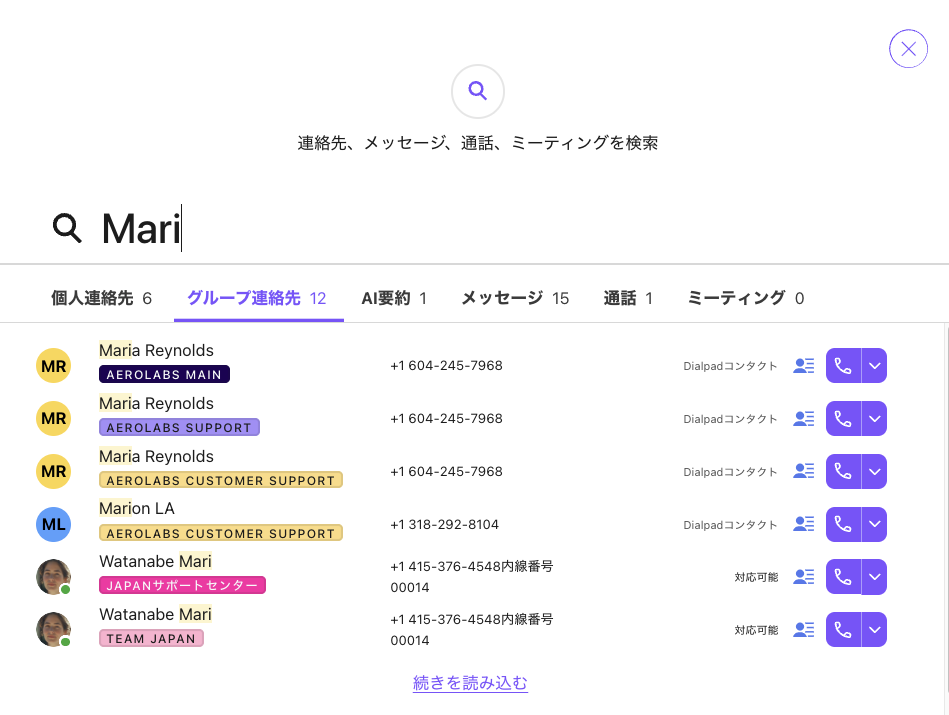
Task: Call Maria Reynolds at AEROLABS SUPPORT
Action: click(841, 418)
